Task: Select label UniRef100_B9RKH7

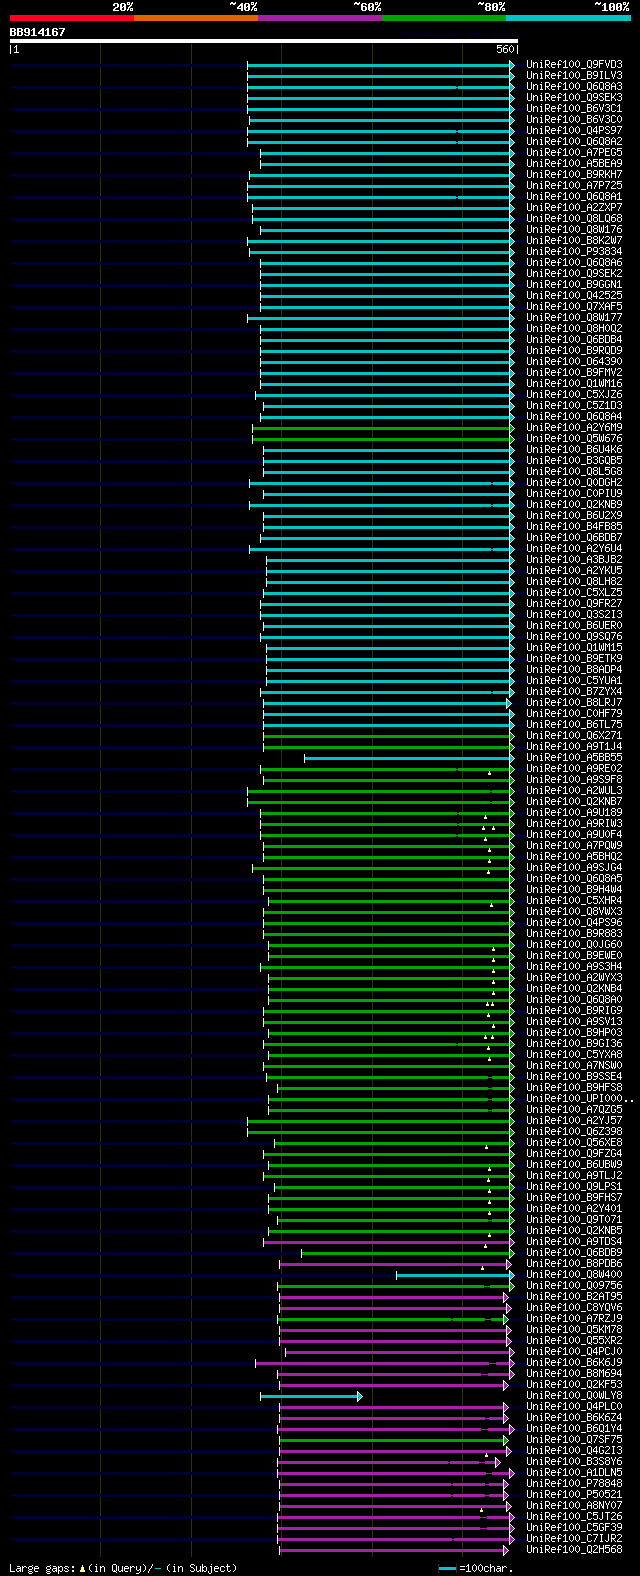Action: [x=574, y=175]
